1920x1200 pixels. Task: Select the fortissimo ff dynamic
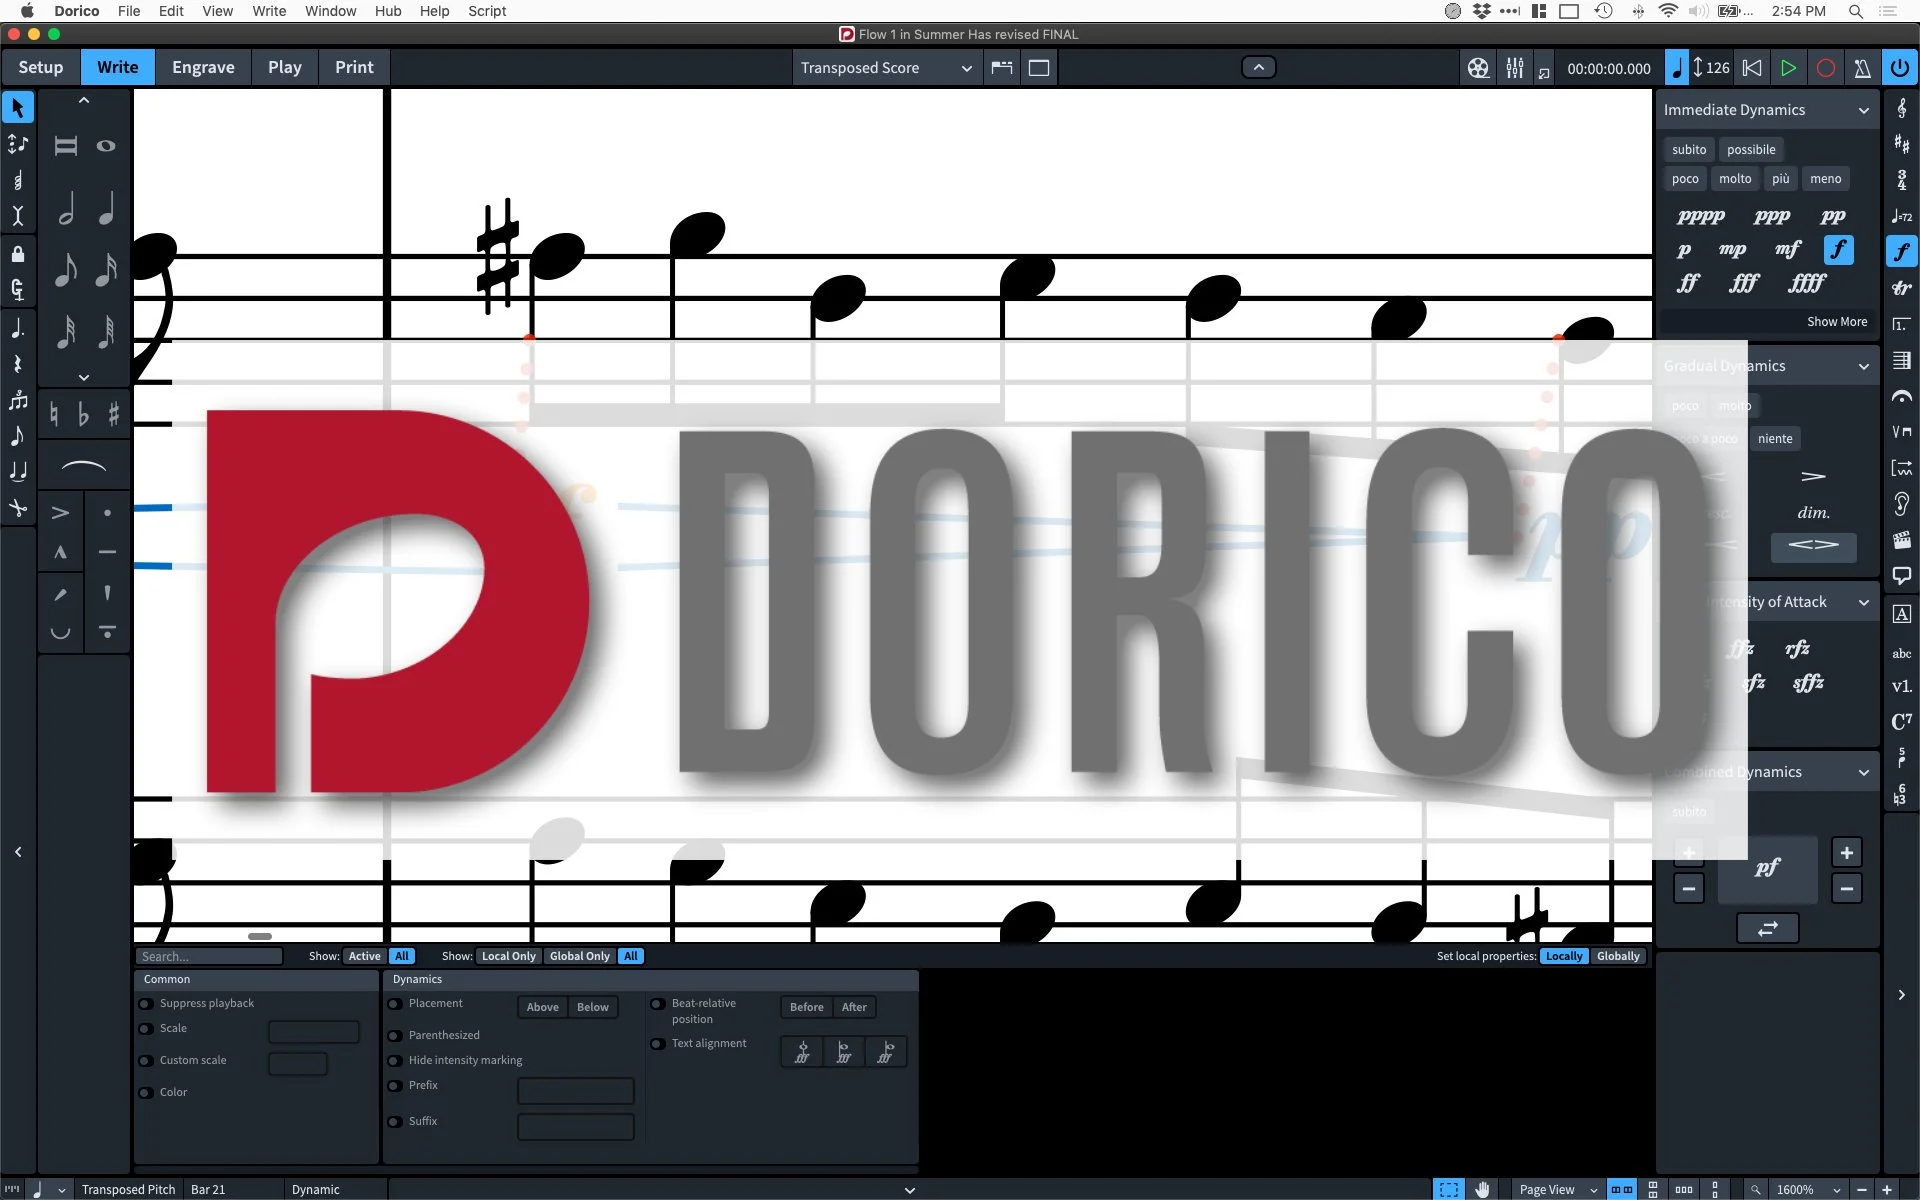click(1688, 283)
